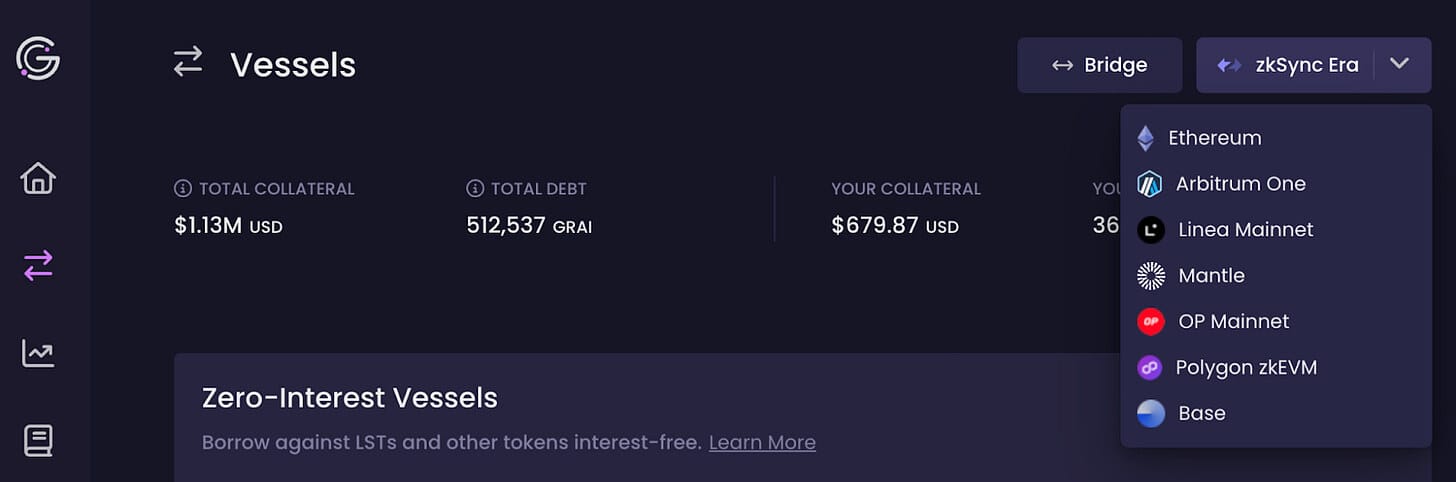Collapse the network dropdown chevron
Viewport: 1456px width, 482px height.
[x=1400, y=65]
